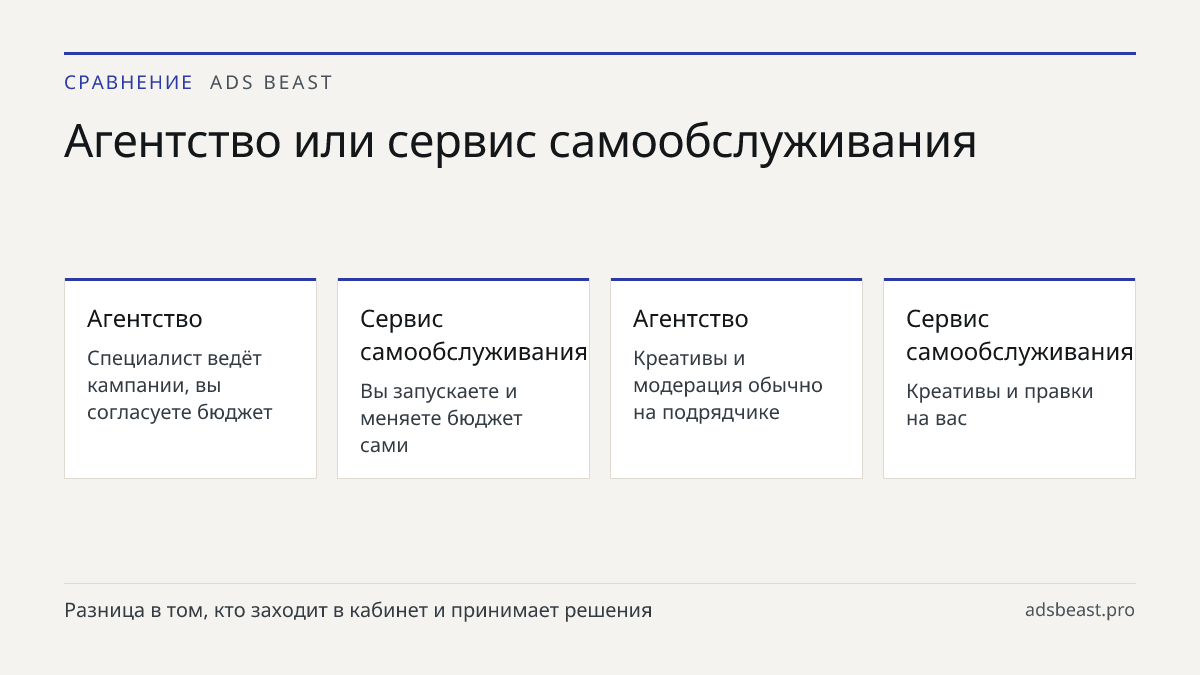Open the adsbeast.pro link in footer
This screenshot has width=1200, height=675.
point(1080,610)
